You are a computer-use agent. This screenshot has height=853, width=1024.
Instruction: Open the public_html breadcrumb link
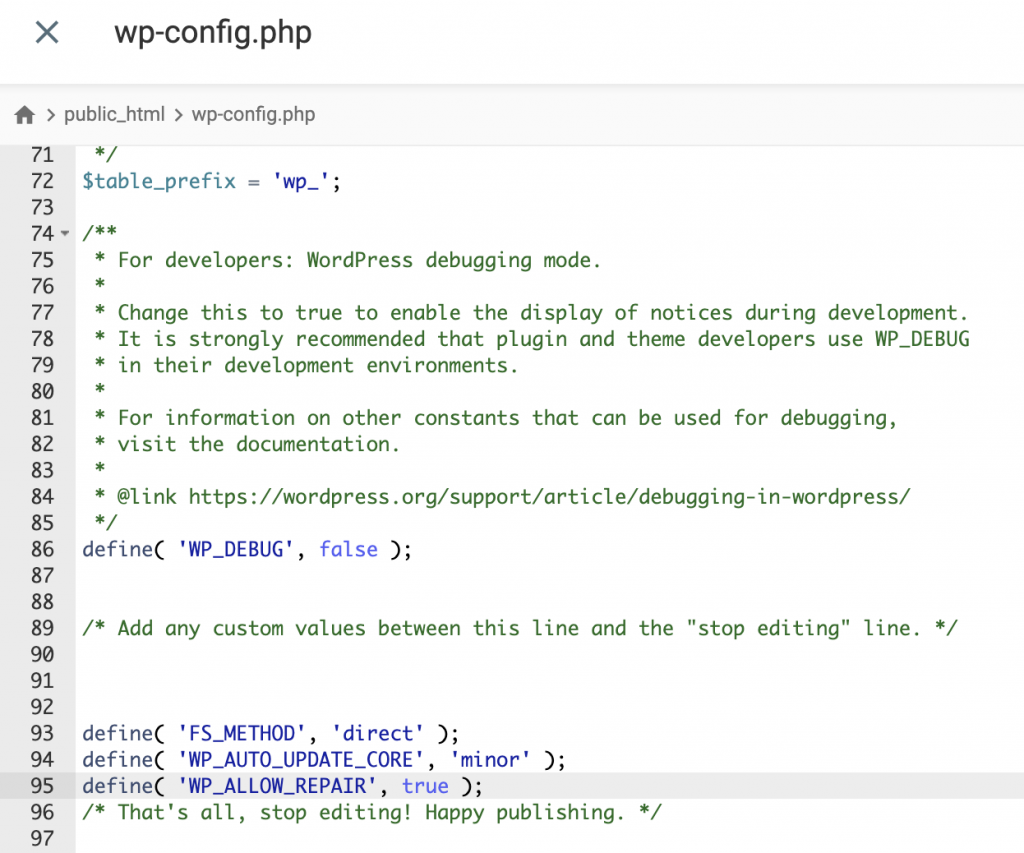tap(114, 114)
